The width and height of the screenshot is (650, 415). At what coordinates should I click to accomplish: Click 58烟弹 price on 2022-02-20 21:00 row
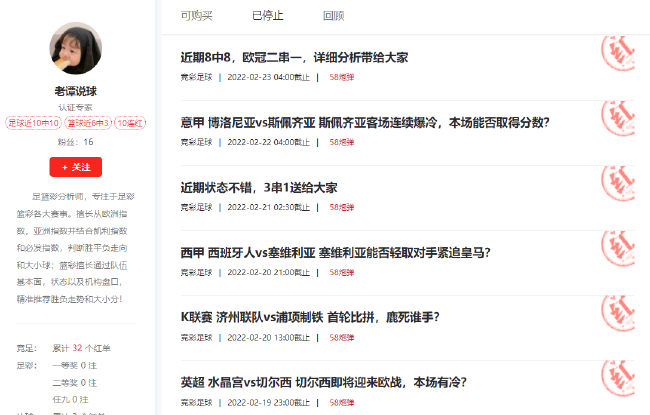pos(342,272)
